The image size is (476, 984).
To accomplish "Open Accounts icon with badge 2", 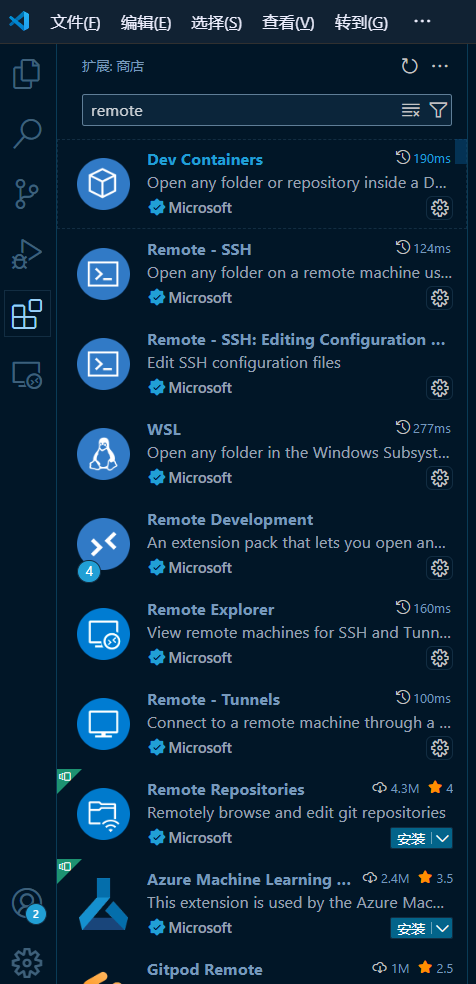I will [28, 904].
